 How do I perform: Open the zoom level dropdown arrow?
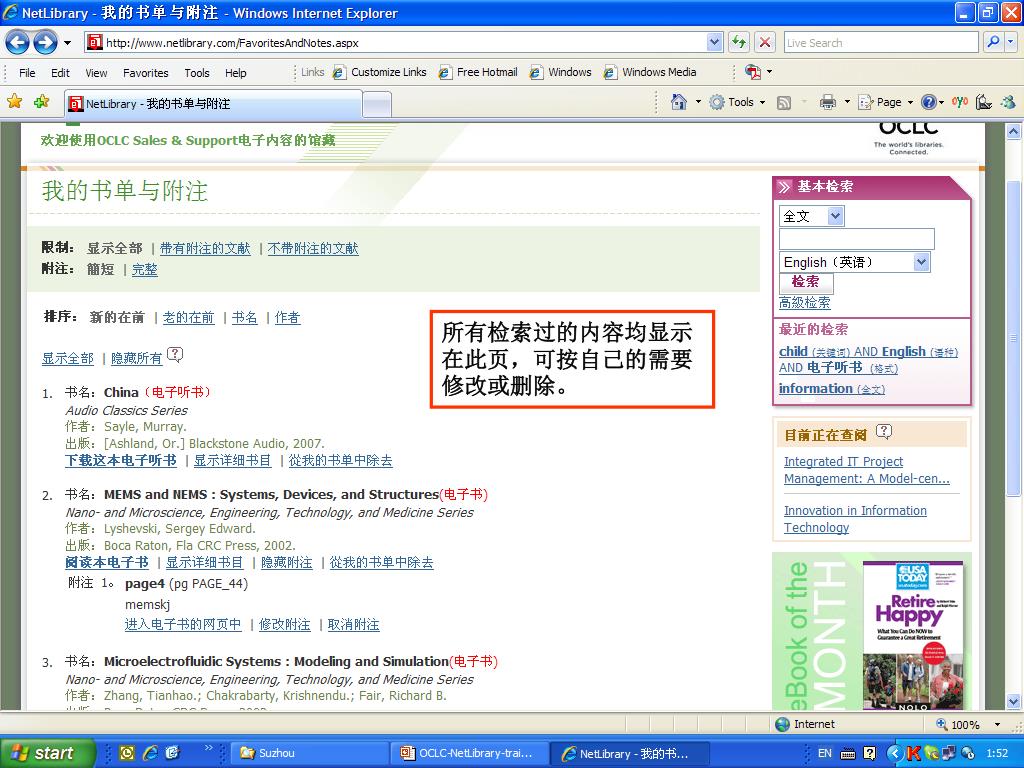[997, 724]
